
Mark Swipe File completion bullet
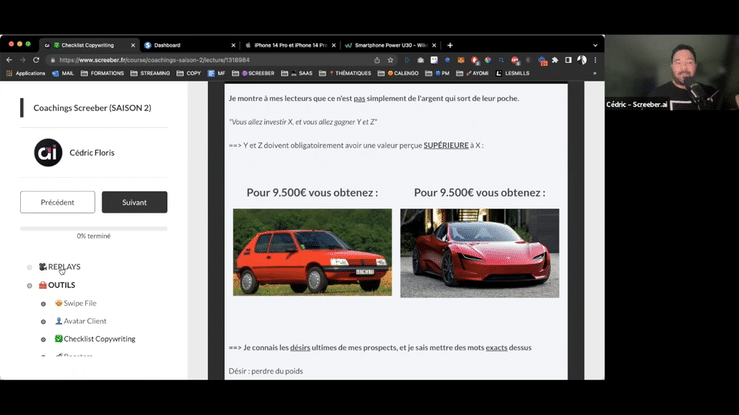point(43,304)
